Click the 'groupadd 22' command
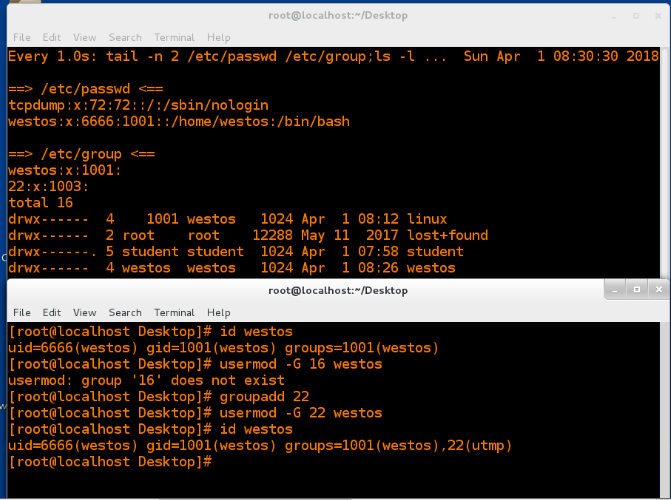671x500 pixels. pyautogui.click(x=264, y=397)
